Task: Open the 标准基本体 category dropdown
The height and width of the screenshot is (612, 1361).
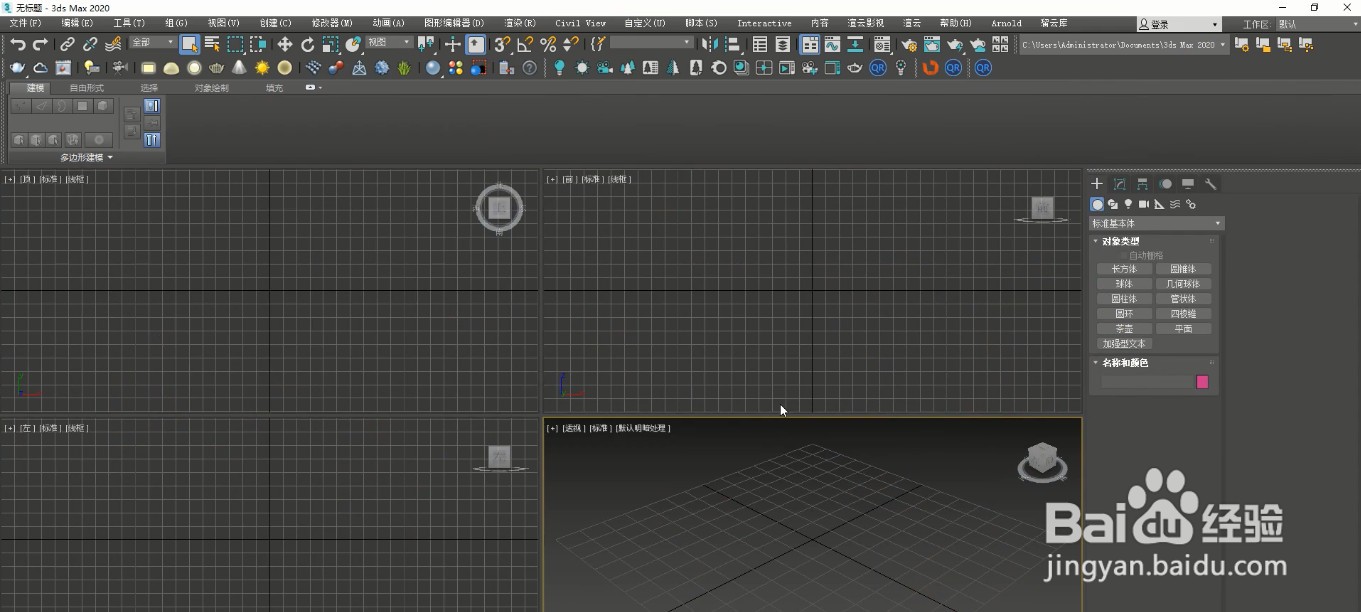Action: (x=1156, y=223)
